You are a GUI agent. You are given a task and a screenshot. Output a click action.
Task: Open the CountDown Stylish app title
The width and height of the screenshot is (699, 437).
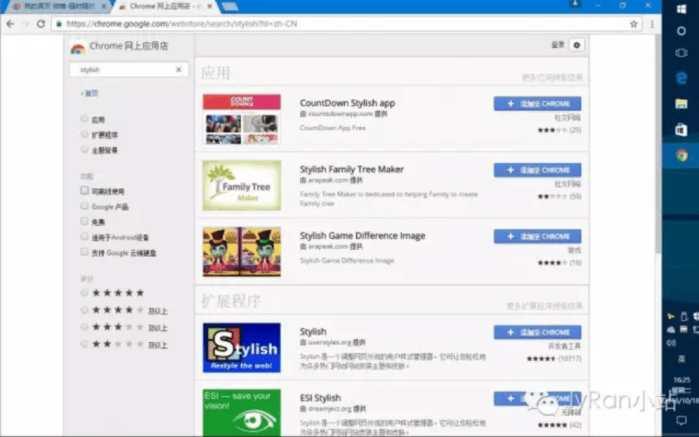point(347,103)
